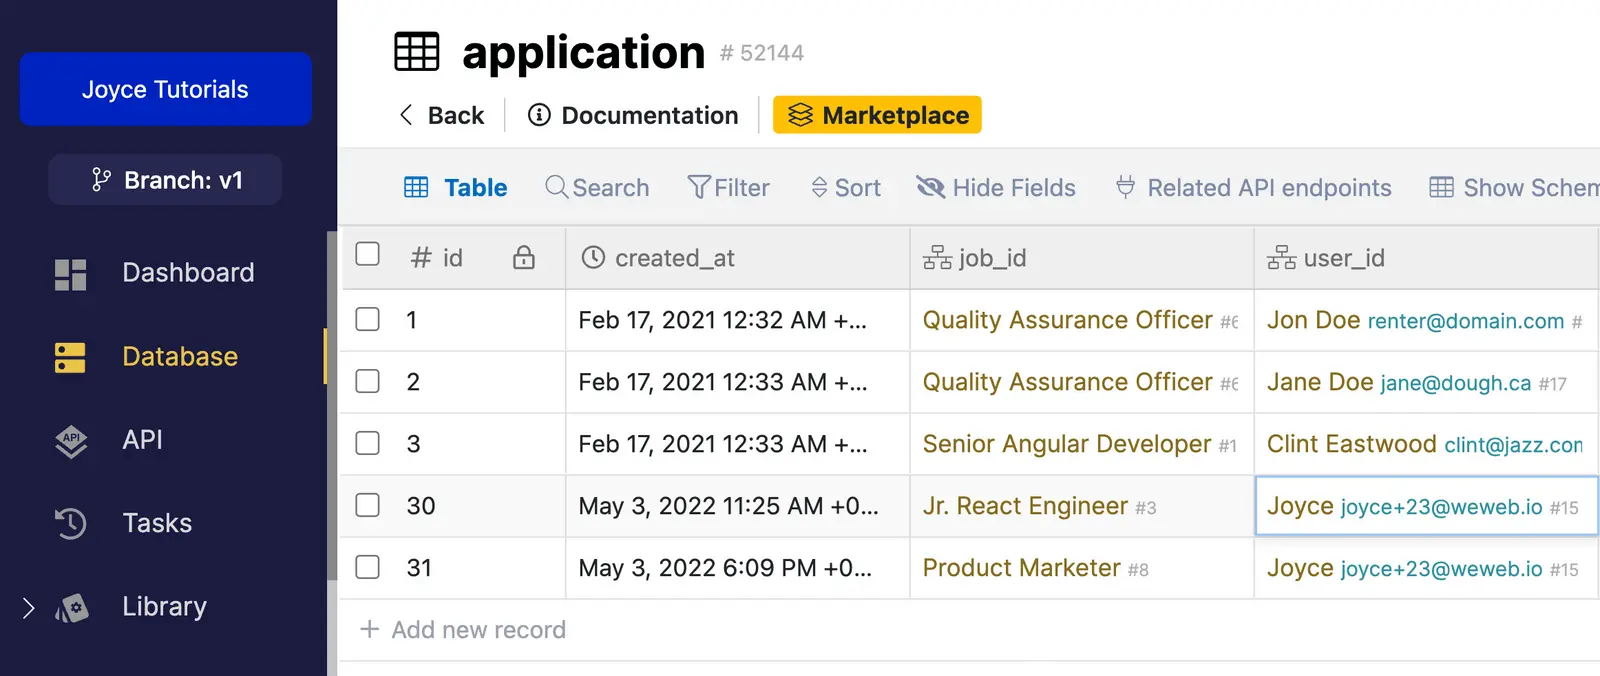
Task: Open Hide Fields options
Action: 996,188
